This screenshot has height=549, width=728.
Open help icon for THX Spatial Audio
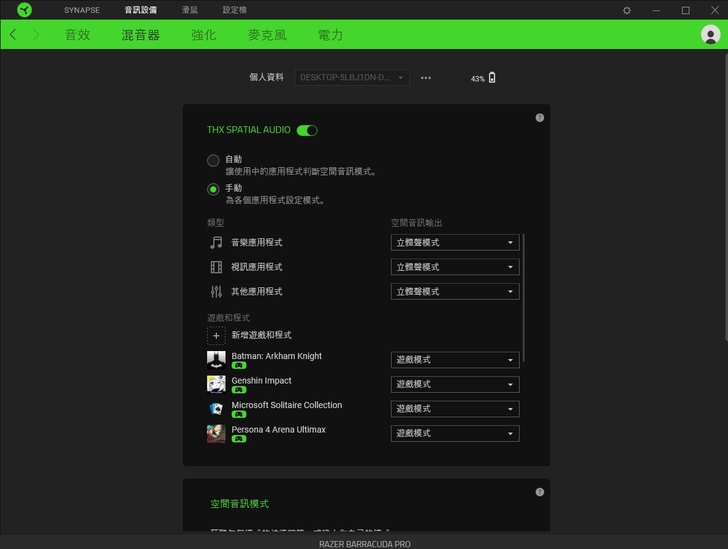[x=540, y=118]
